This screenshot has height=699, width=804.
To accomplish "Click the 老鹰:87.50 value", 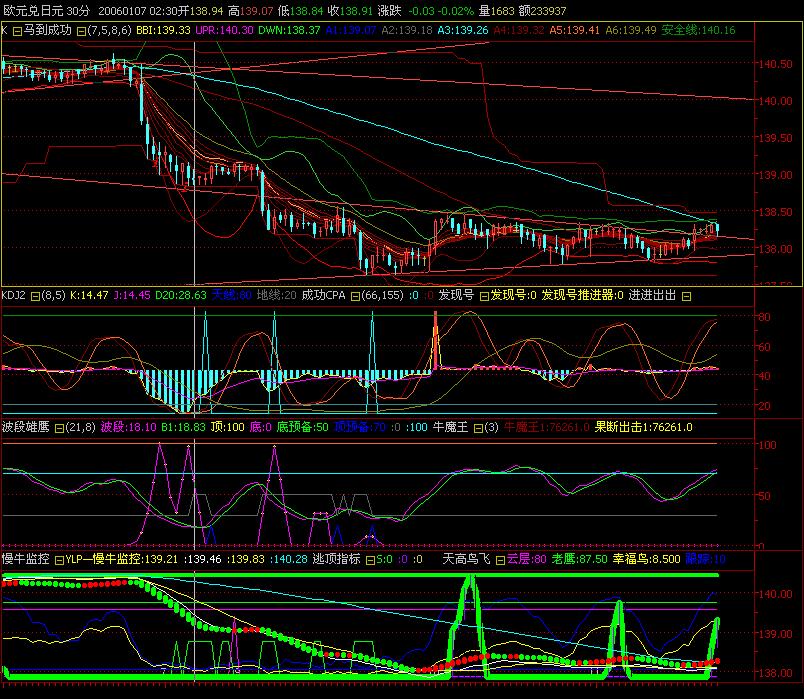I will pos(579,559).
